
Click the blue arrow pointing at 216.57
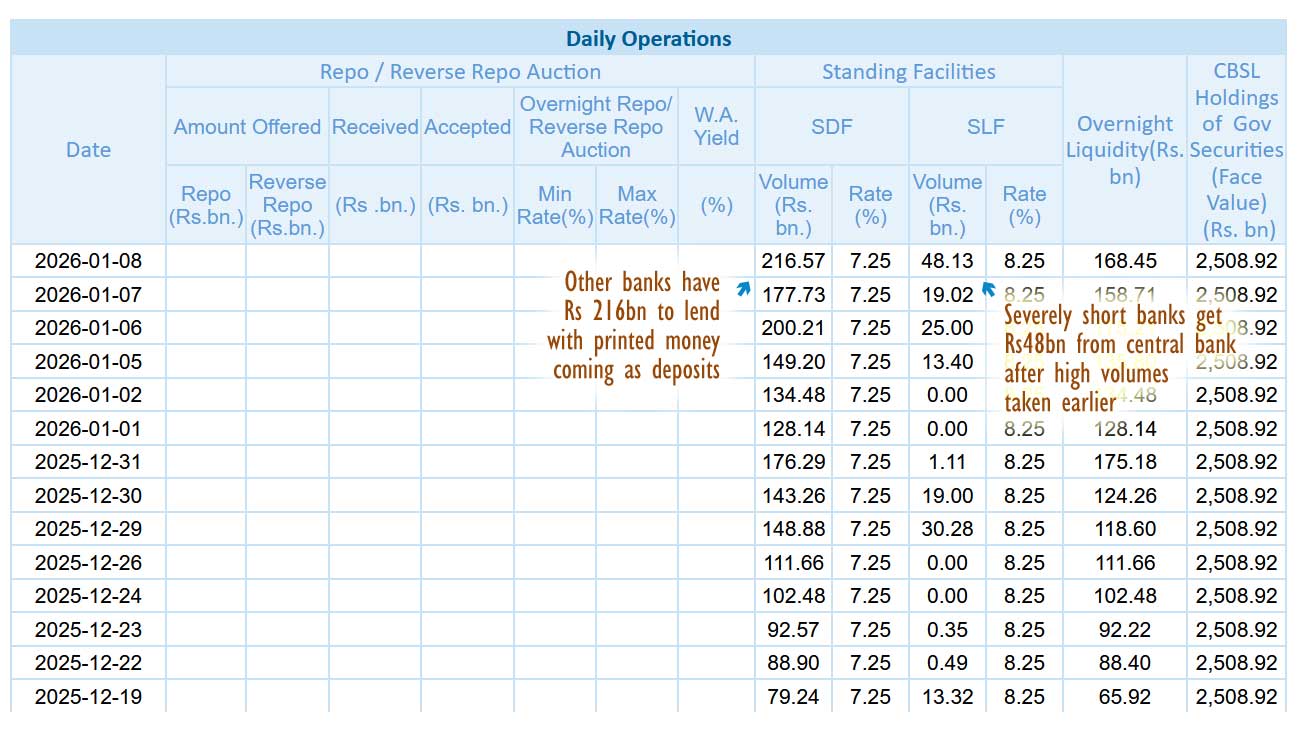(743, 289)
